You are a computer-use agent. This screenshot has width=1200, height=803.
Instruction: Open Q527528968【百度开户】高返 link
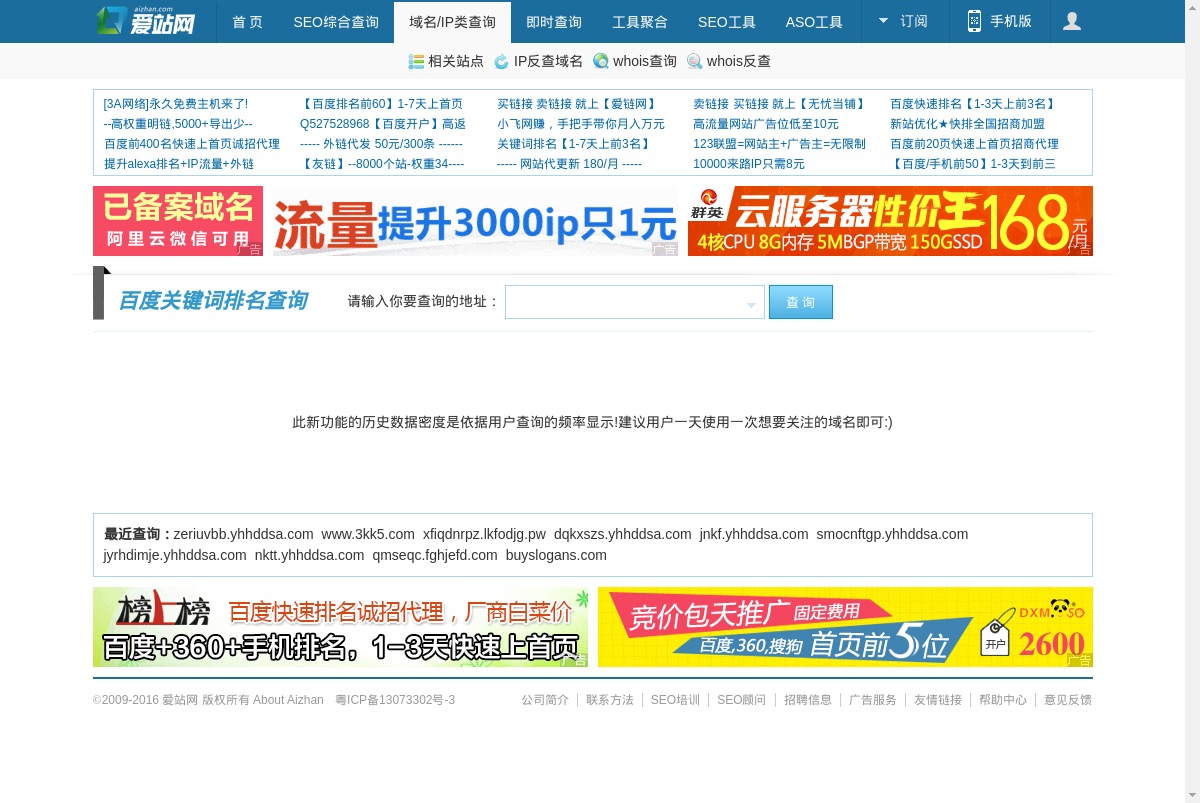383,124
